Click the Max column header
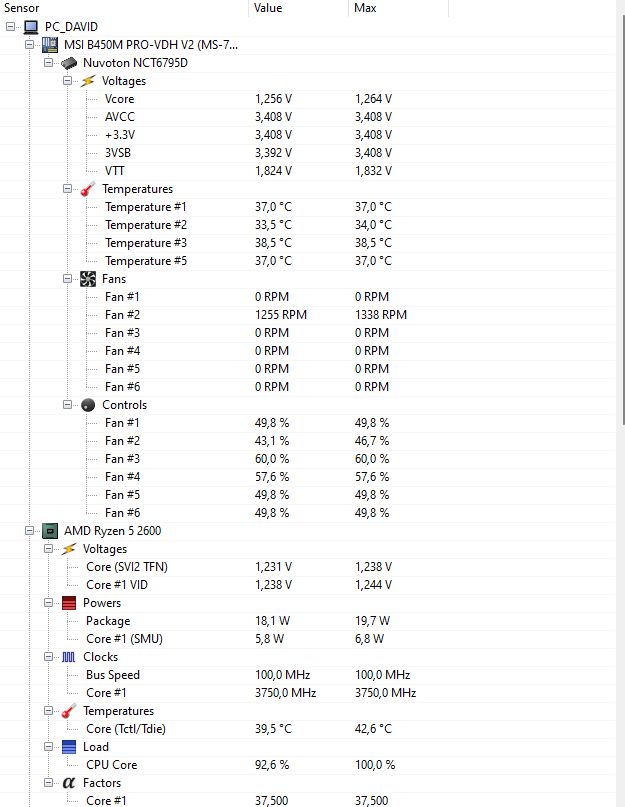The width and height of the screenshot is (625, 807). tap(398, 8)
